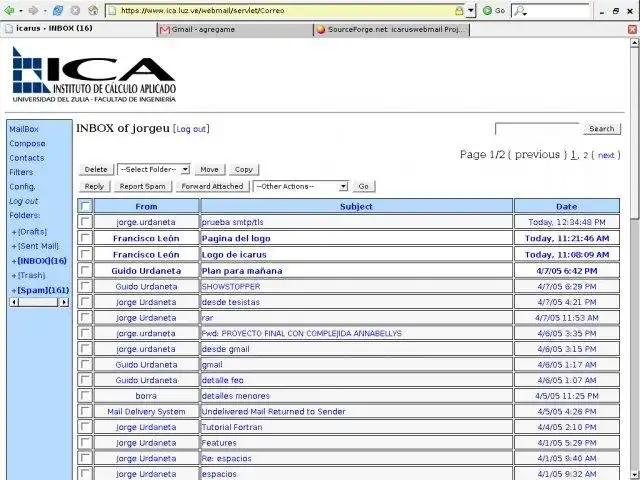Click the page vertical scrollbar up arrow

[x=635, y=42]
